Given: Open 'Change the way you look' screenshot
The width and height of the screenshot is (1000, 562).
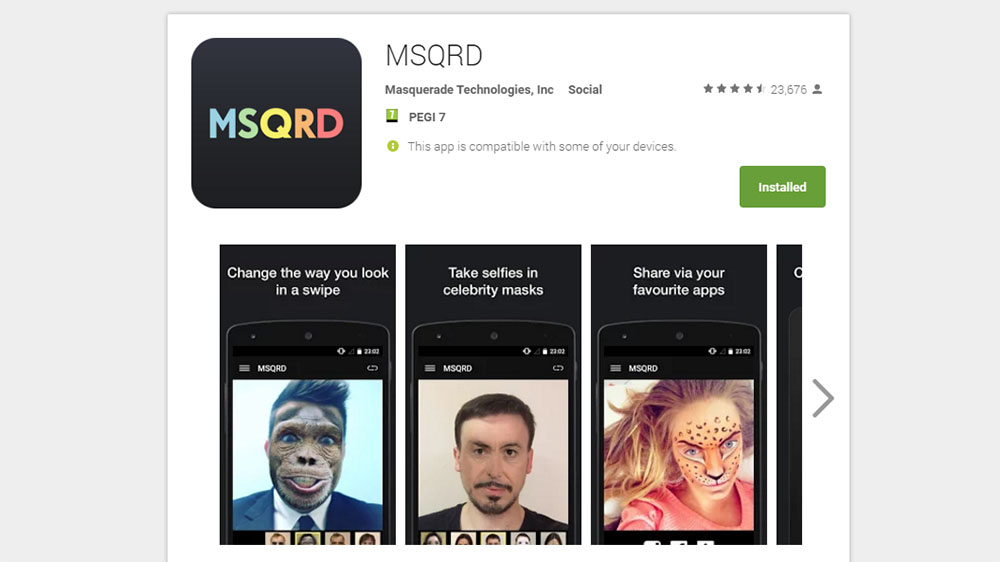Looking at the screenshot, I should [x=307, y=394].
